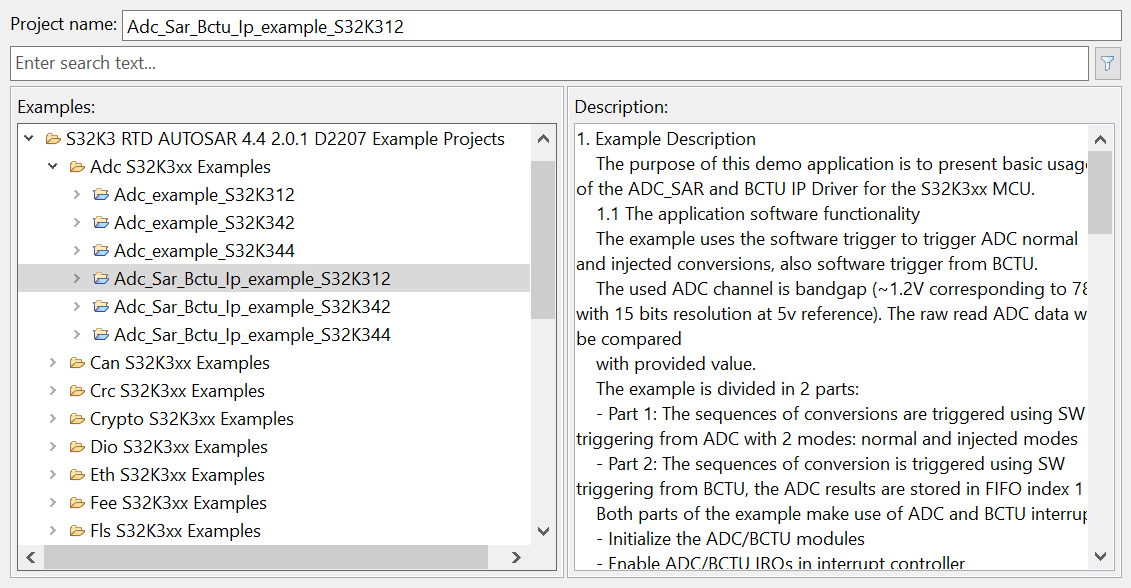Click the open folder icon of Adc S32K3xx Examples
1131x588 pixels.
tap(78, 166)
